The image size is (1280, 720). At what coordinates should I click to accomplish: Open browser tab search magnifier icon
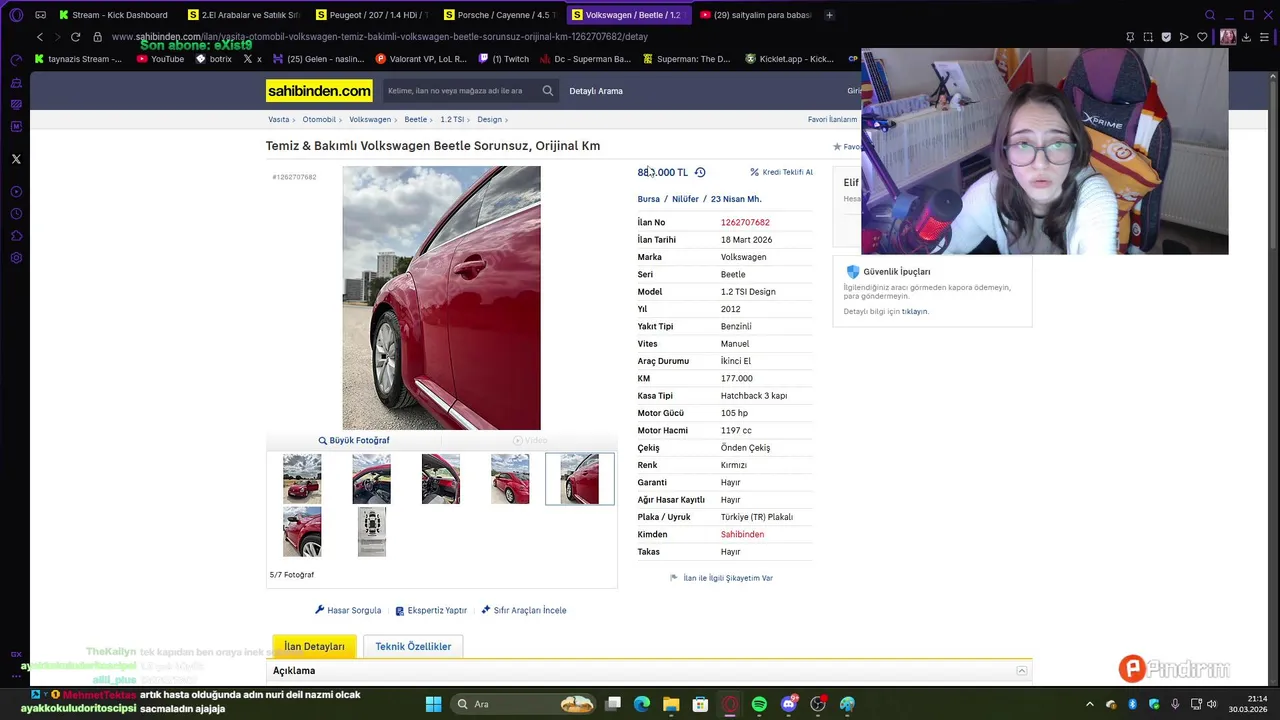pos(1210,15)
